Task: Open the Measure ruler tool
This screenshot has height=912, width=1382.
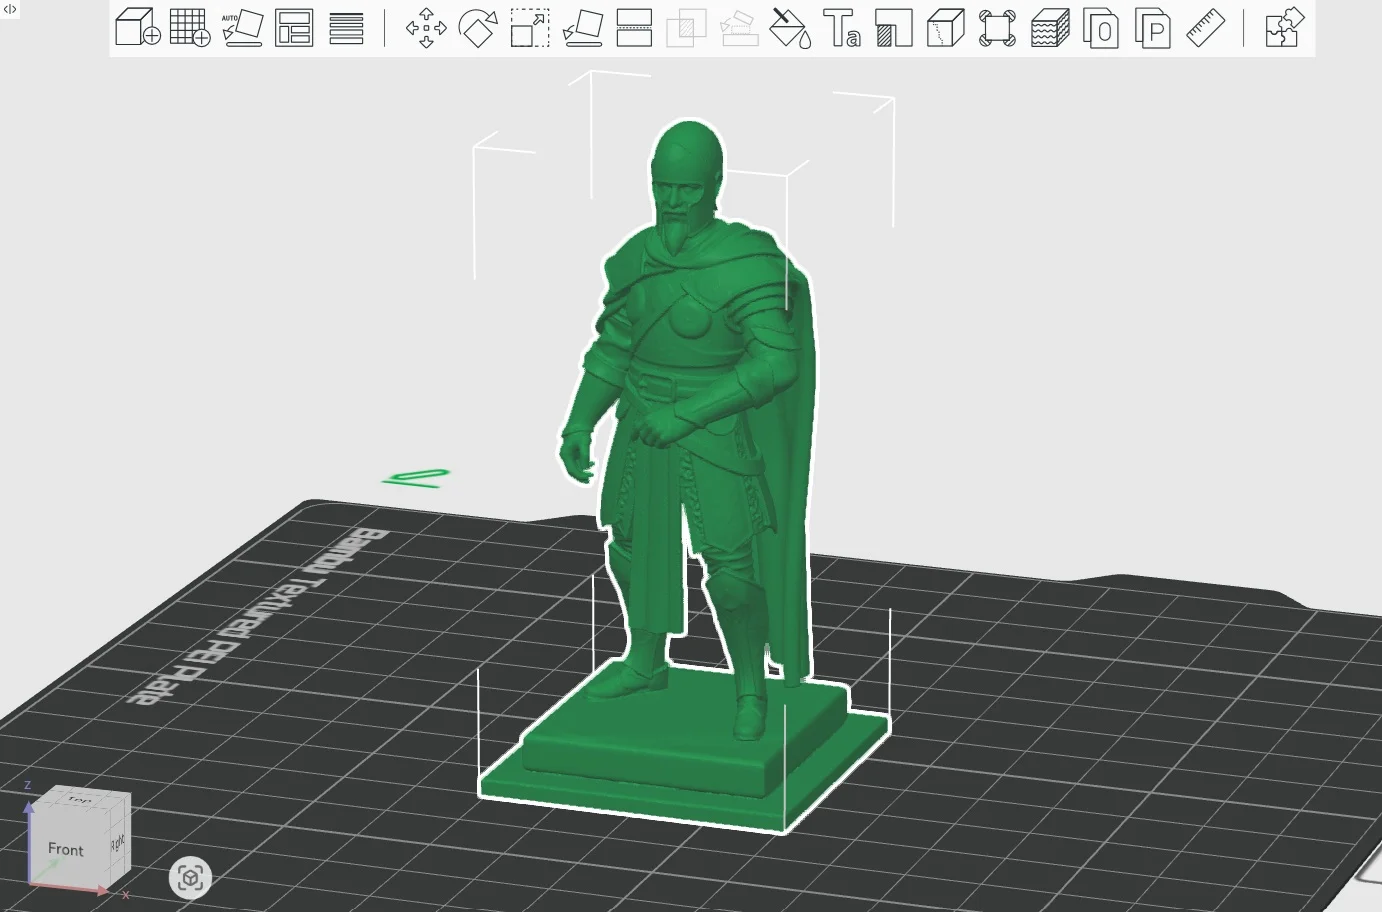Action: [1205, 28]
